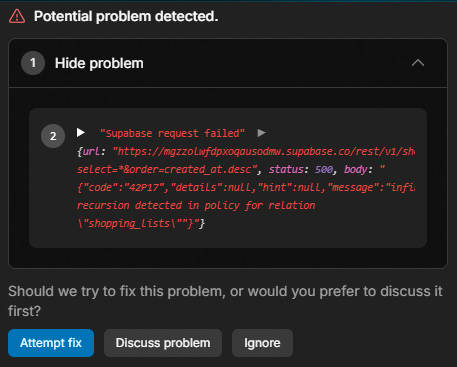Click the step 2 number badge
The width and height of the screenshot is (457, 367).
[x=53, y=136]
